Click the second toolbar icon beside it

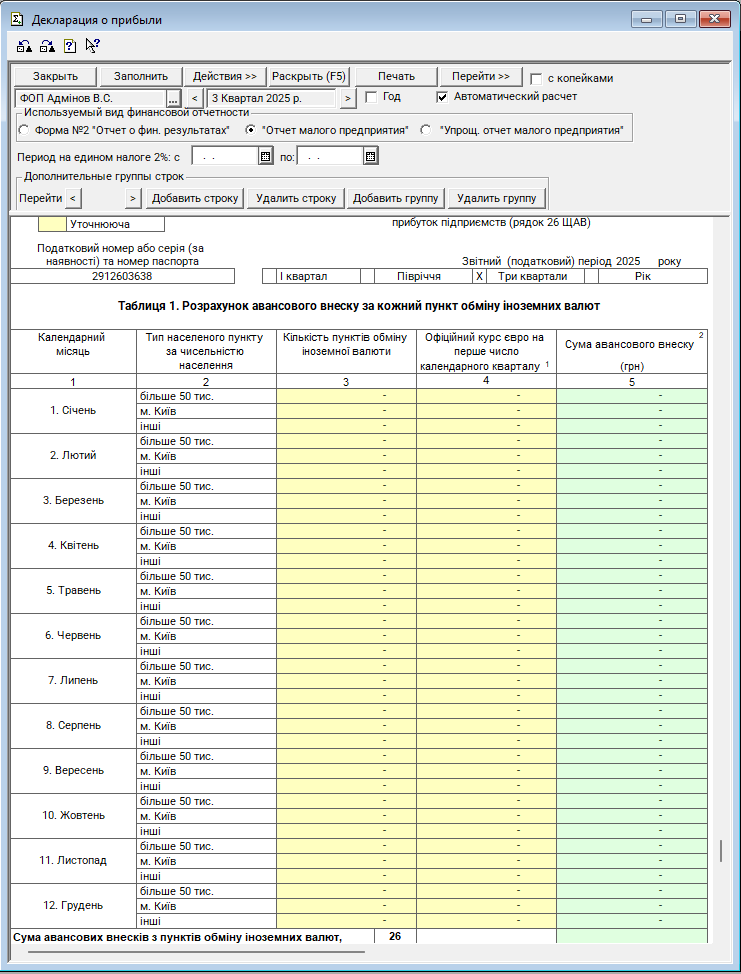(x=46, y=46)
